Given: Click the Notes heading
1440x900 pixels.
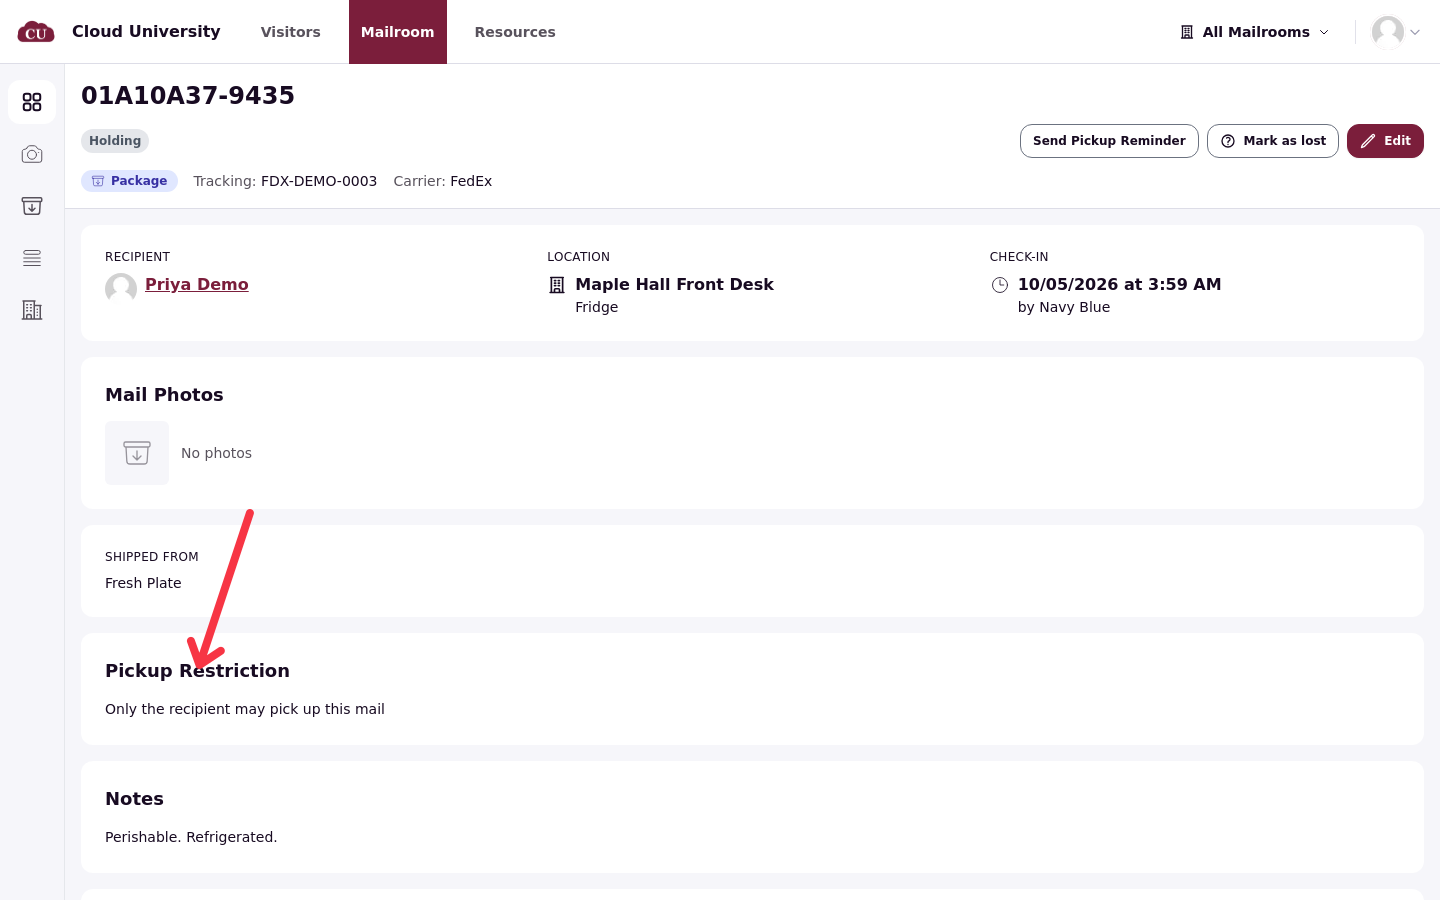Looking at the screenshot, I should (134, 799).
